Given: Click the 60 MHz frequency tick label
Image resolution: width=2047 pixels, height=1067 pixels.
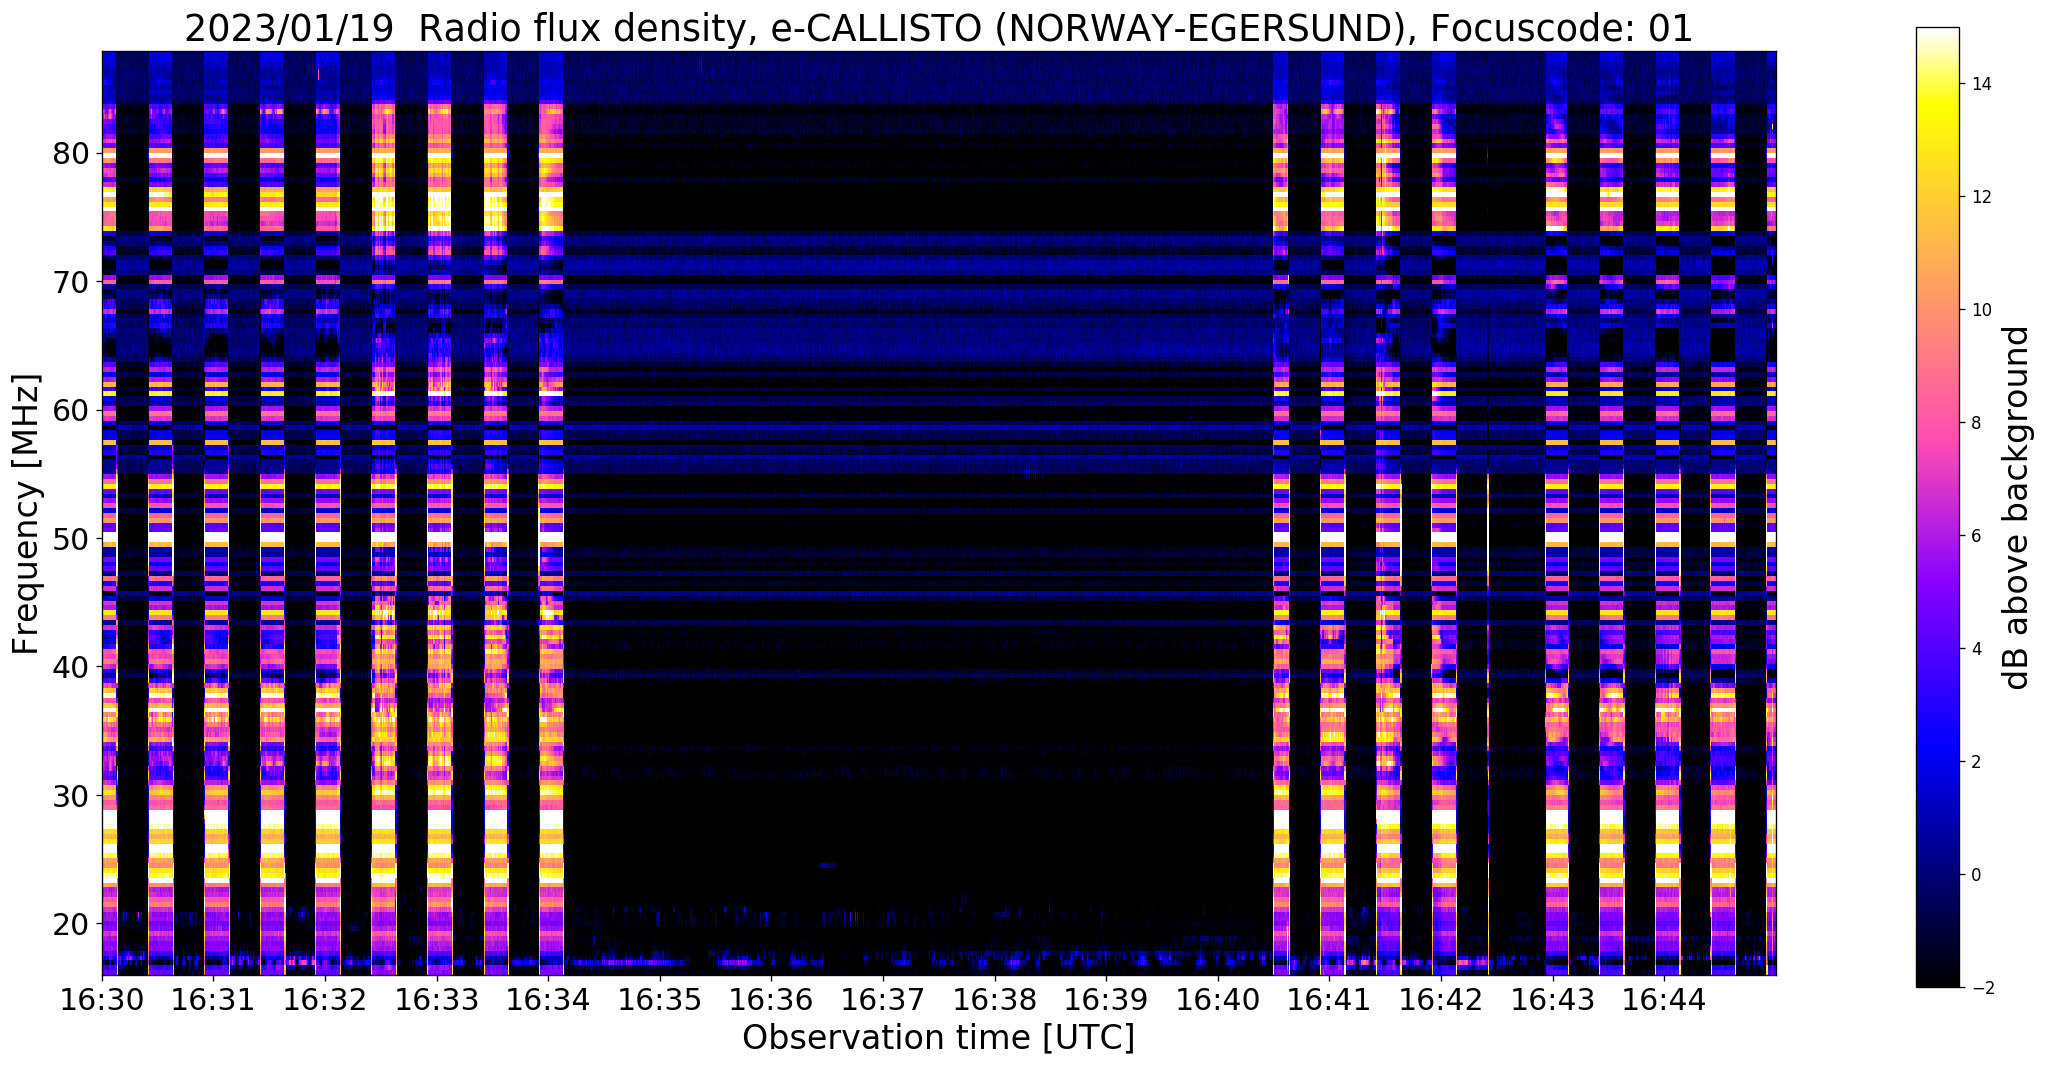Looking at the screenshot, I should [x=71, y=410].
